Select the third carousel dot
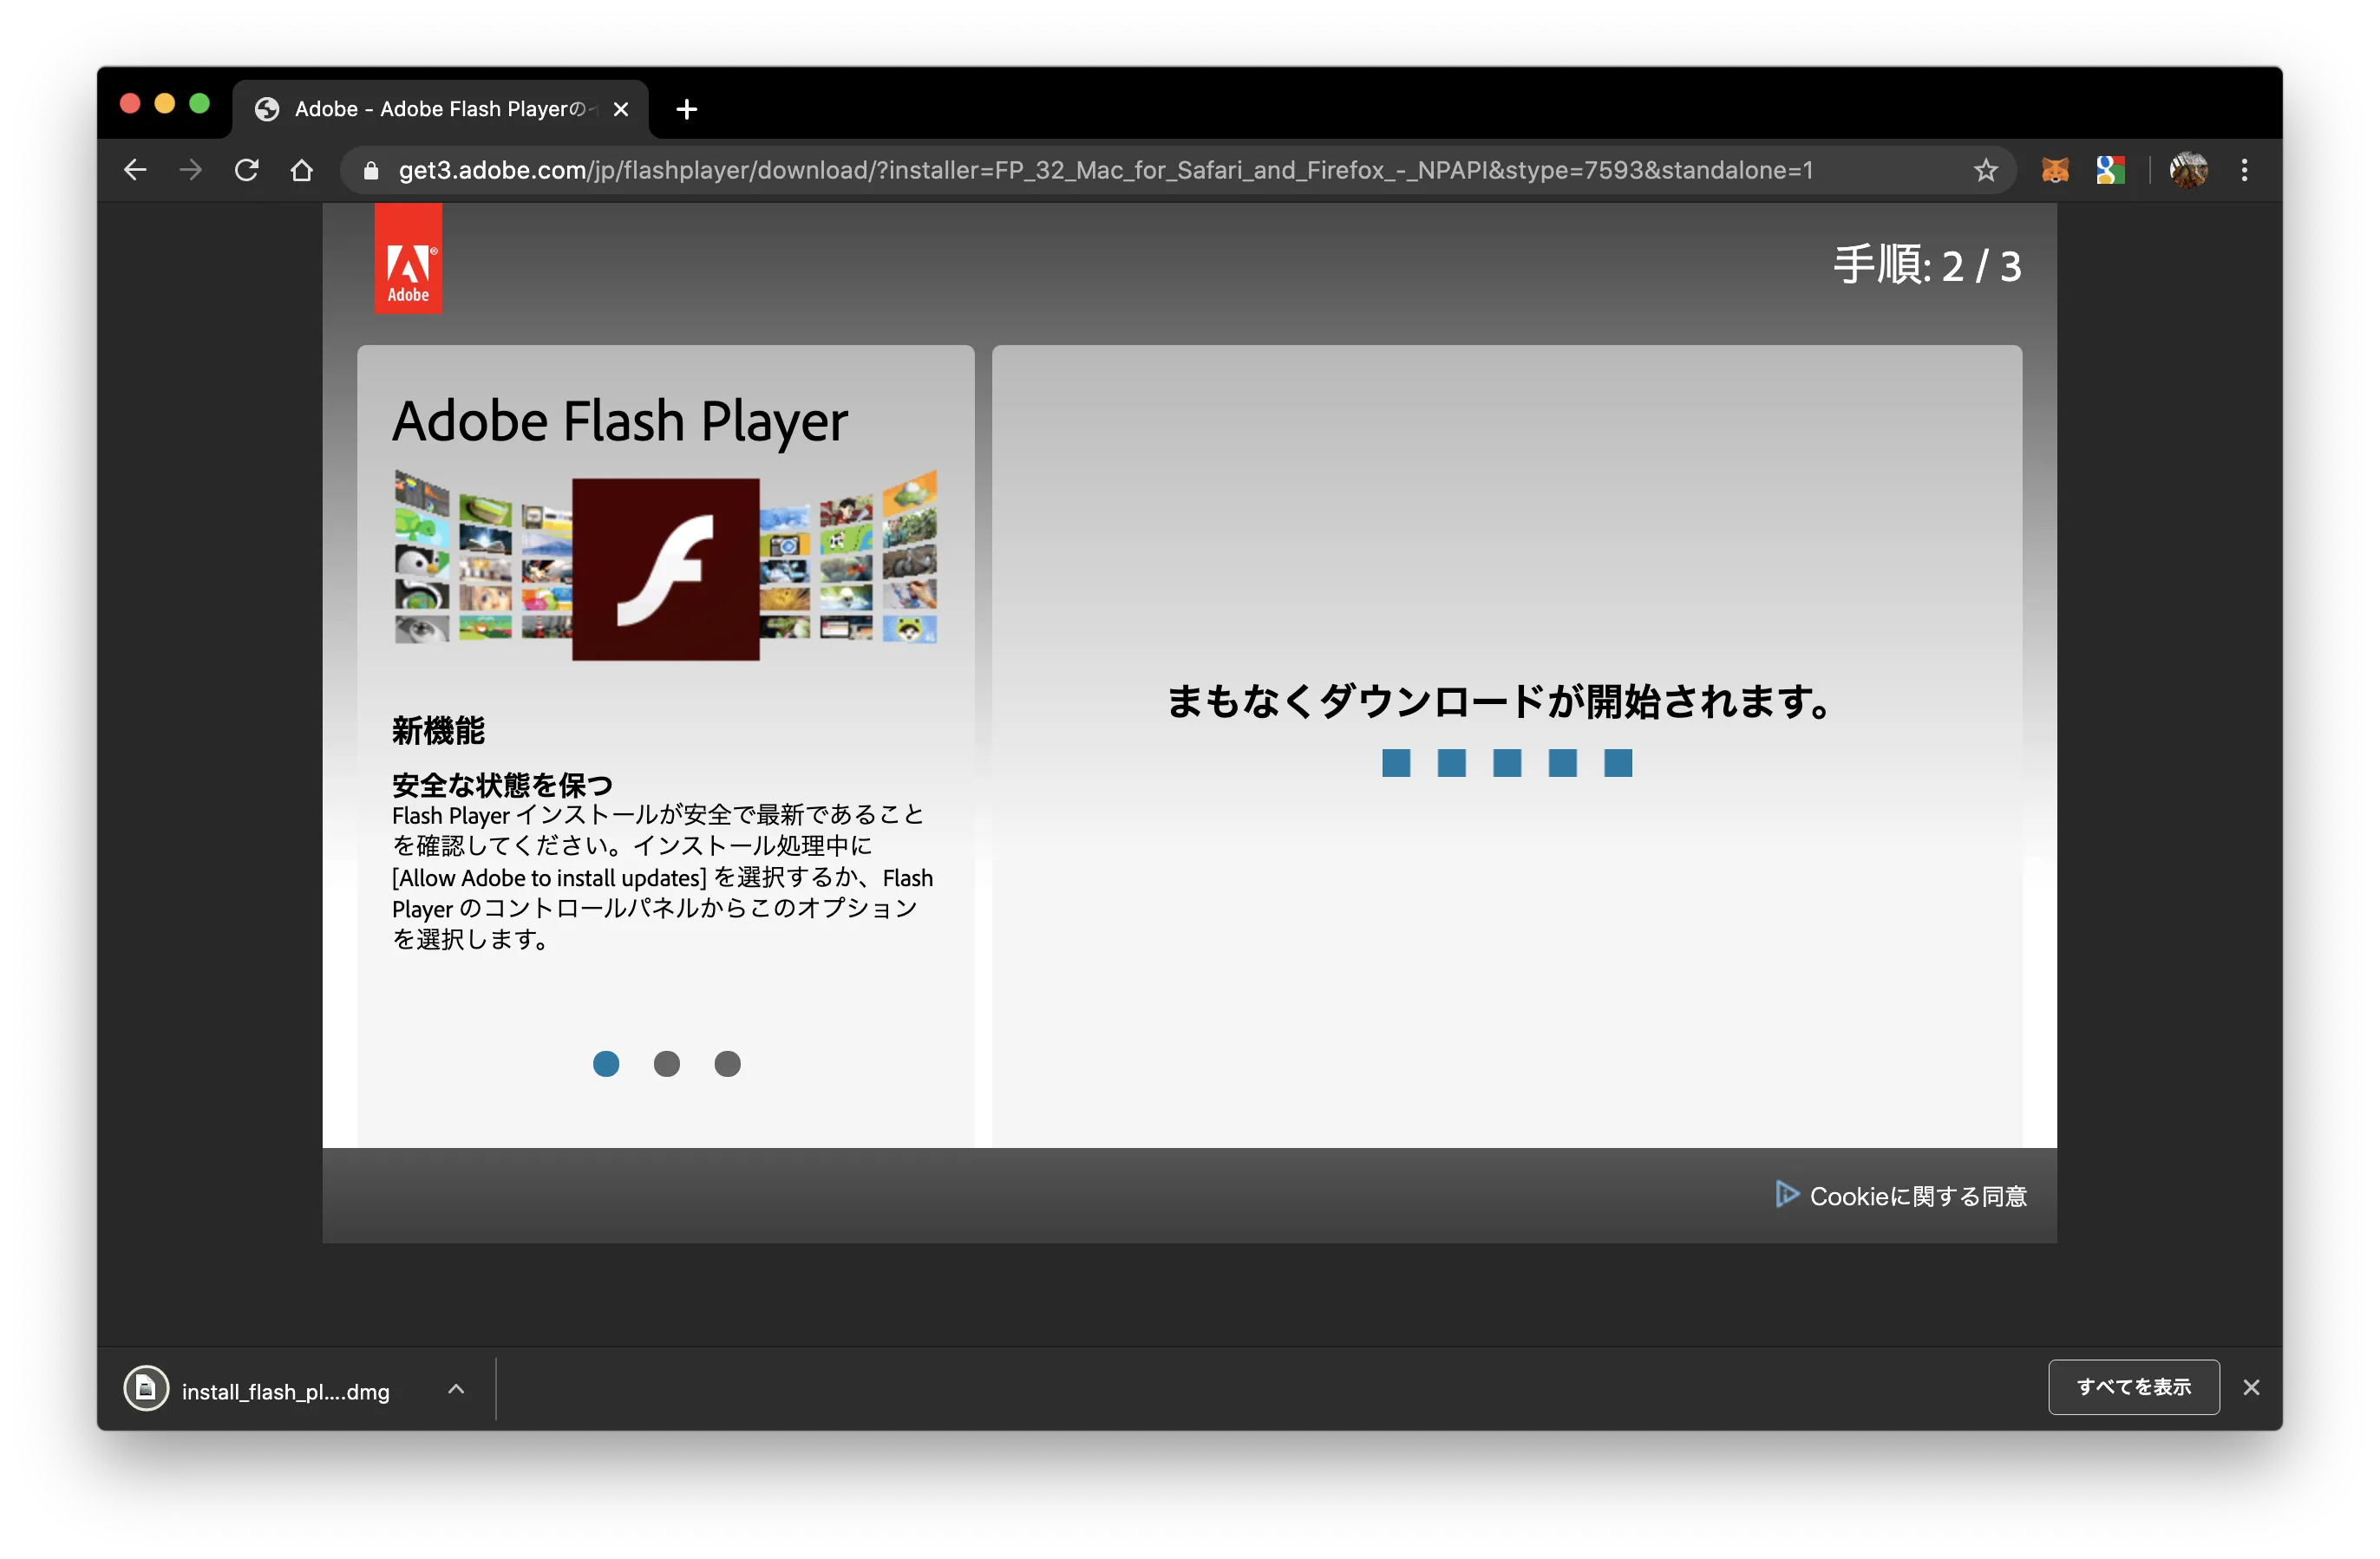2380x1559 pixels. (x=727, y=1064)
